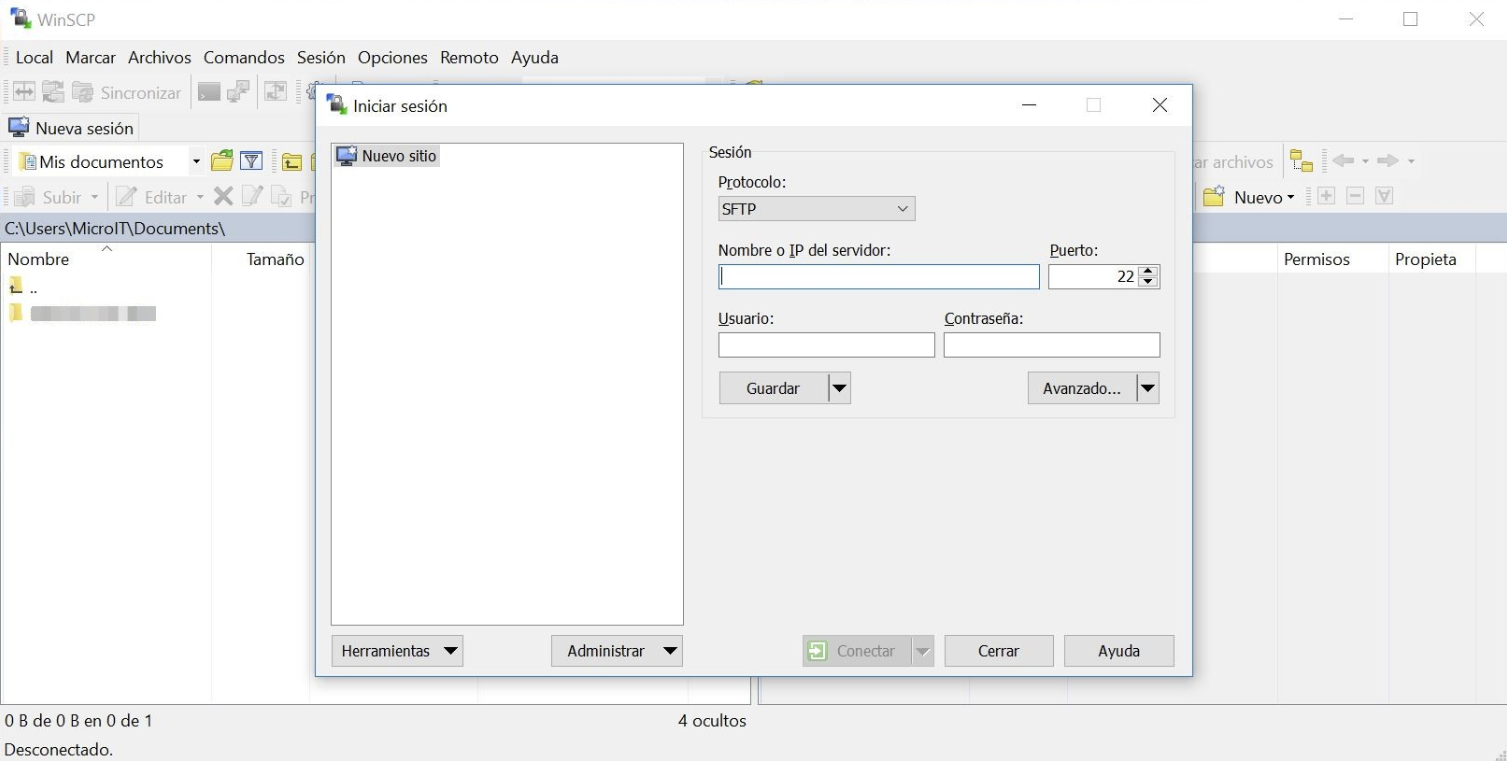Image resolution: width=1507 pixels, height=761 pixels.
Task: Open the Remoto menu
Action: 469,57
